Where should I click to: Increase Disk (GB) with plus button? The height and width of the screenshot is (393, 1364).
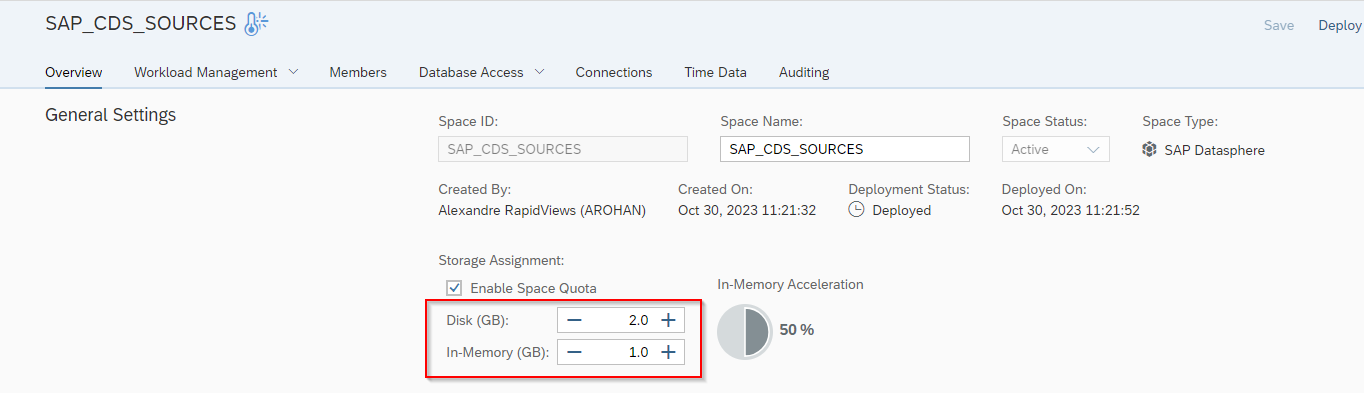click(x=669, y=320)
